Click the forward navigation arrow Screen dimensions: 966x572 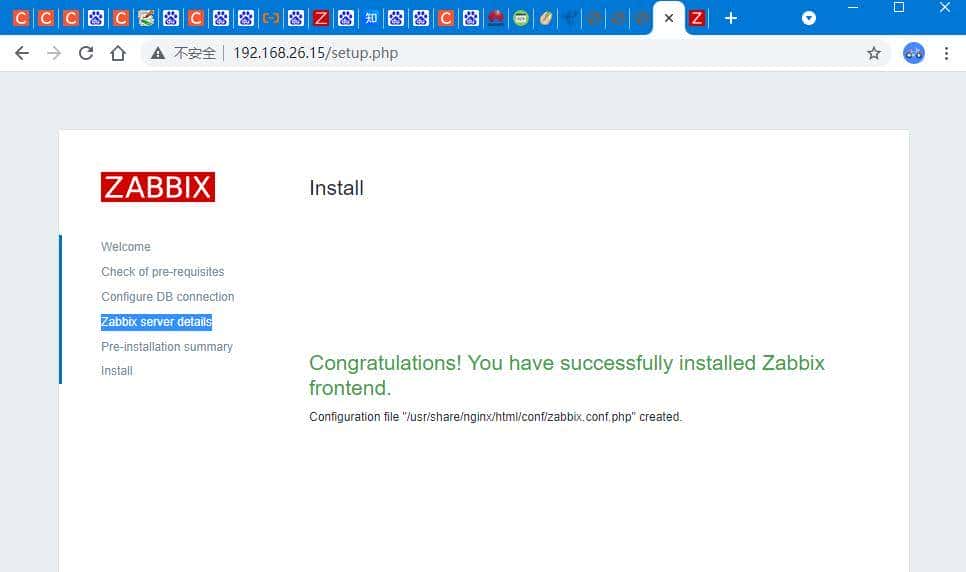[54, 53]
